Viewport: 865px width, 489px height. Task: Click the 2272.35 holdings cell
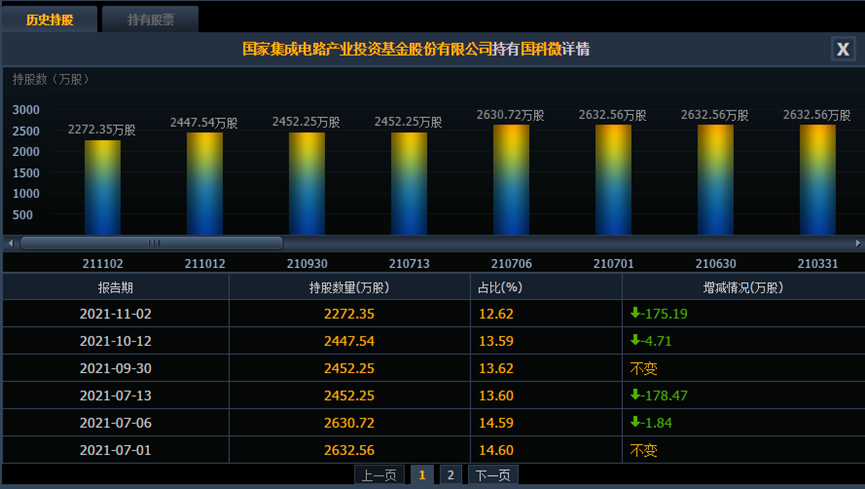(x=349, y=314)
